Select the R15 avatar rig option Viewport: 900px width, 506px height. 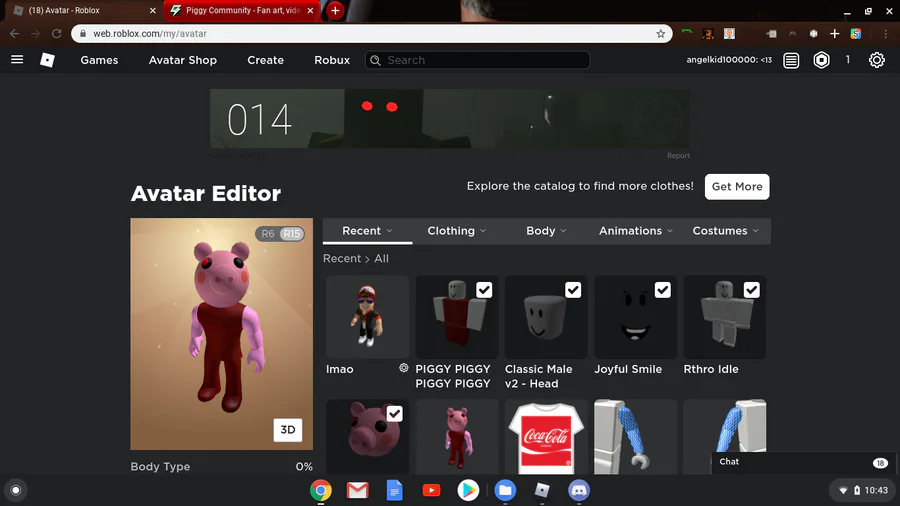(292, 233)
